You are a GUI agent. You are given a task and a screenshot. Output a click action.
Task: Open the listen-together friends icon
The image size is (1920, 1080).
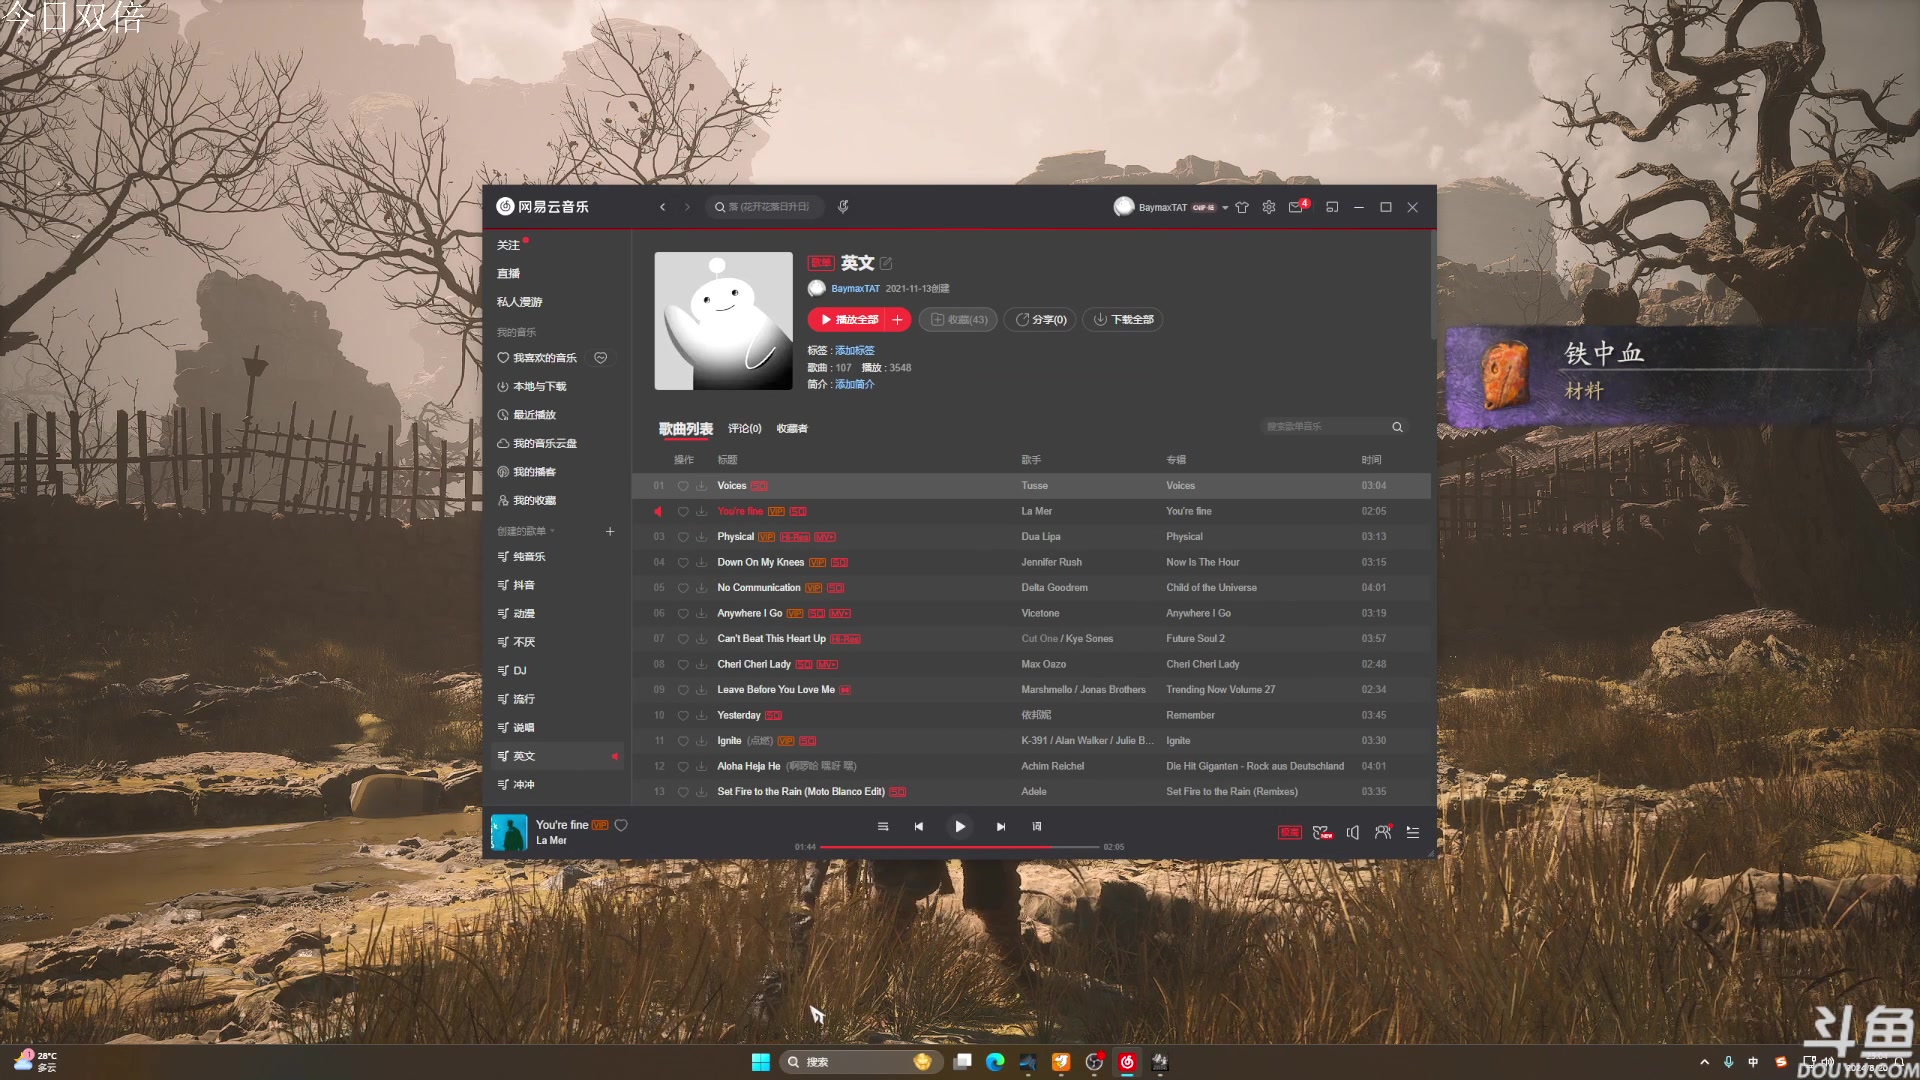coord(1383,832)
